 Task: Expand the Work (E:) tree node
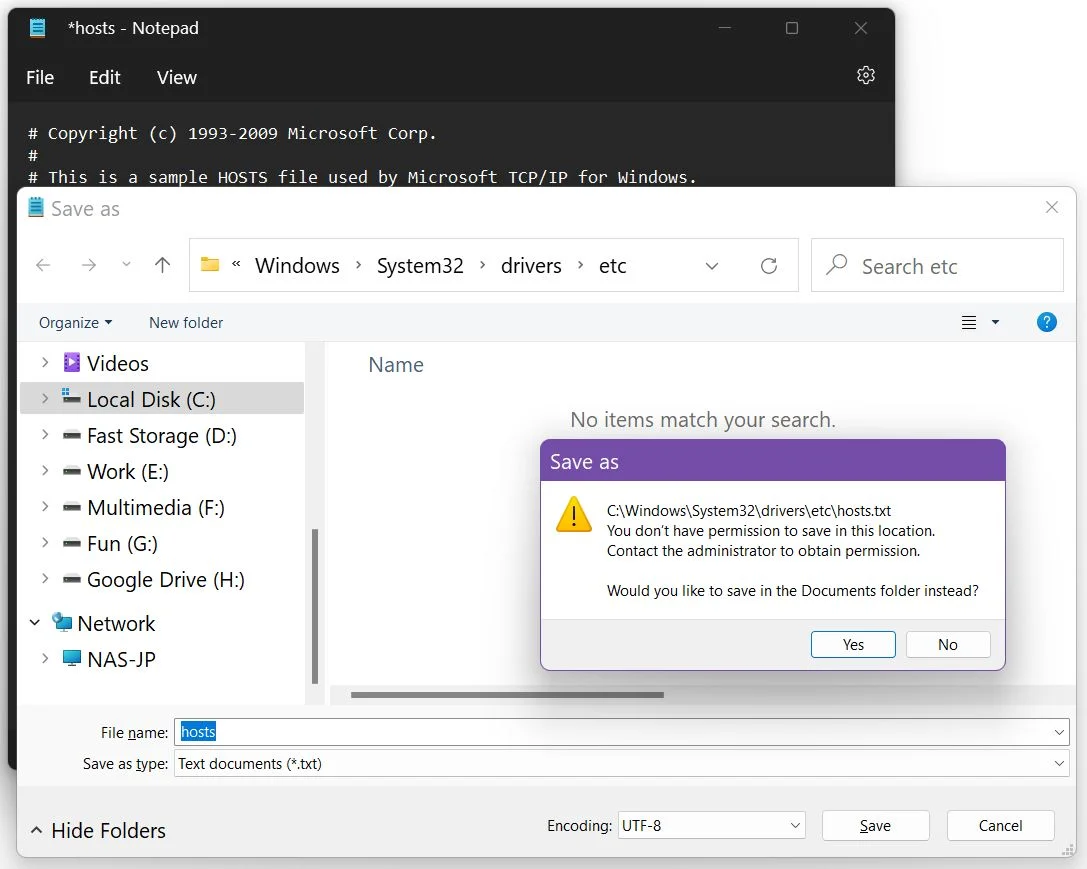click(x=45, y=471)
